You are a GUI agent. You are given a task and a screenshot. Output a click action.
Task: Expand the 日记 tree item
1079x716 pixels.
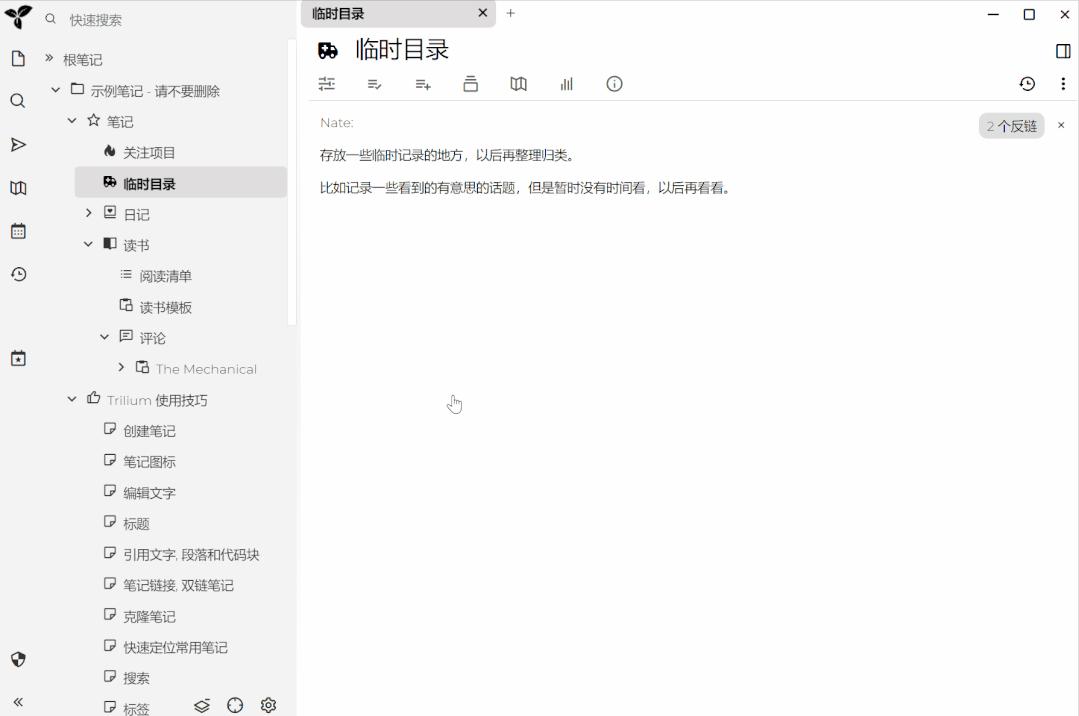tap(88, 213)
